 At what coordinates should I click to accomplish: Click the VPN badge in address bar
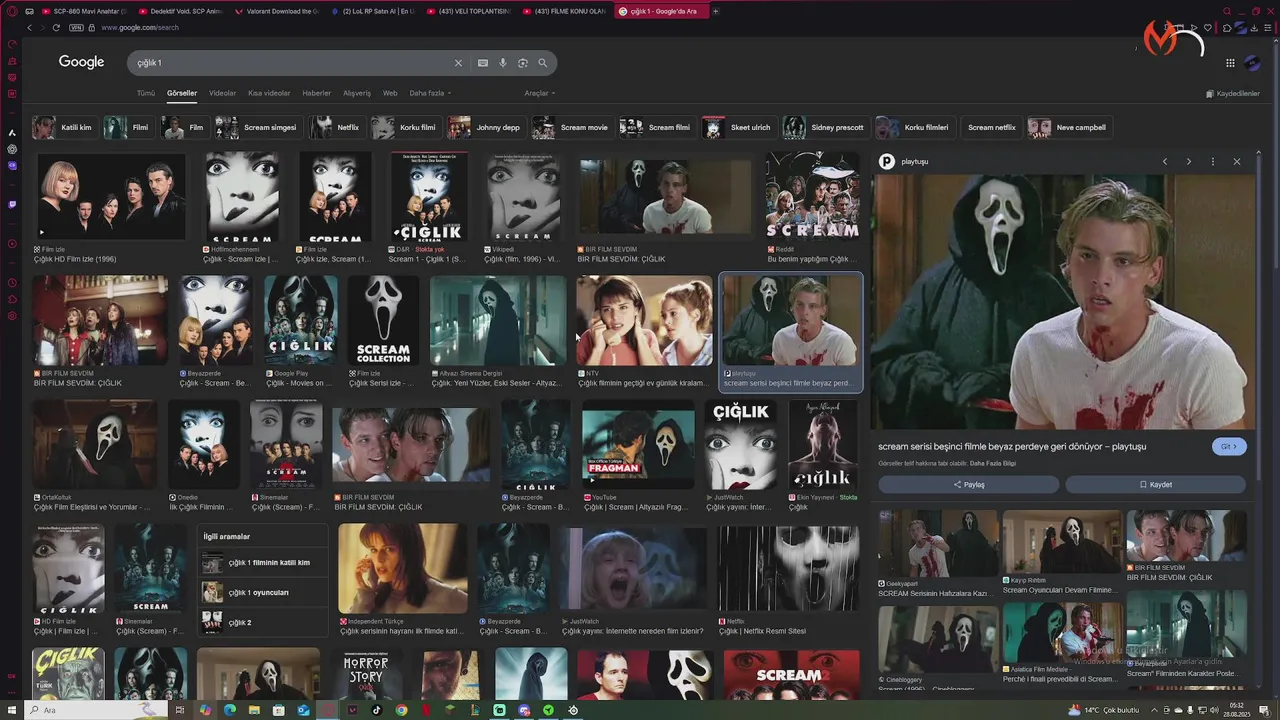78,27
